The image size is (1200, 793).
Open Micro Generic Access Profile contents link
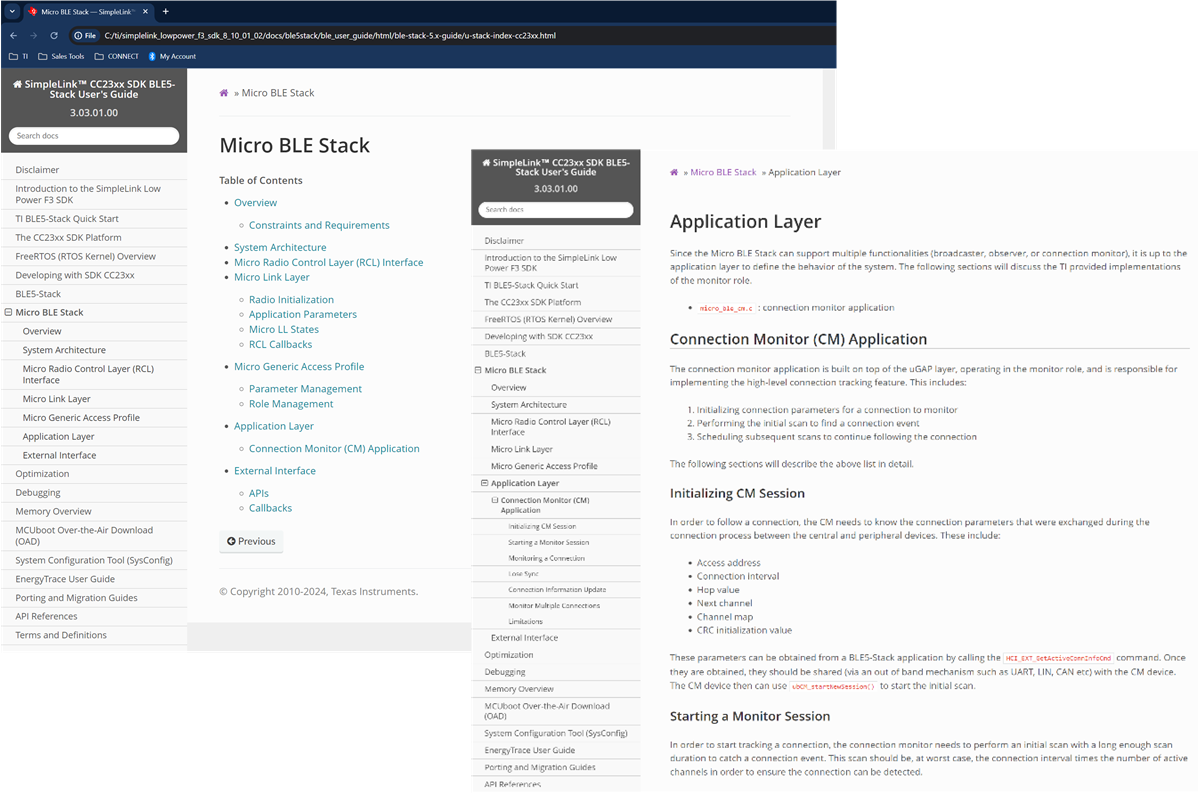[299, 366]
